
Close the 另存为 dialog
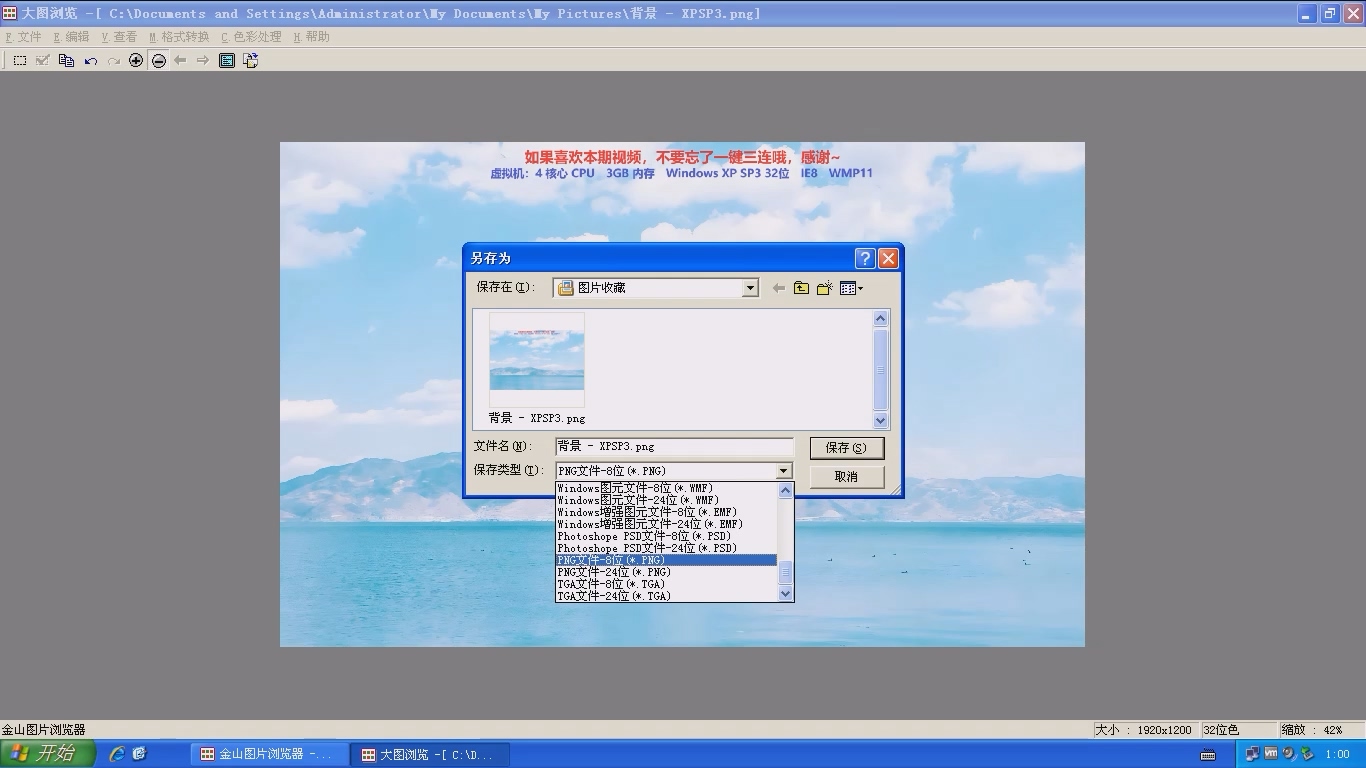(888, 258)
